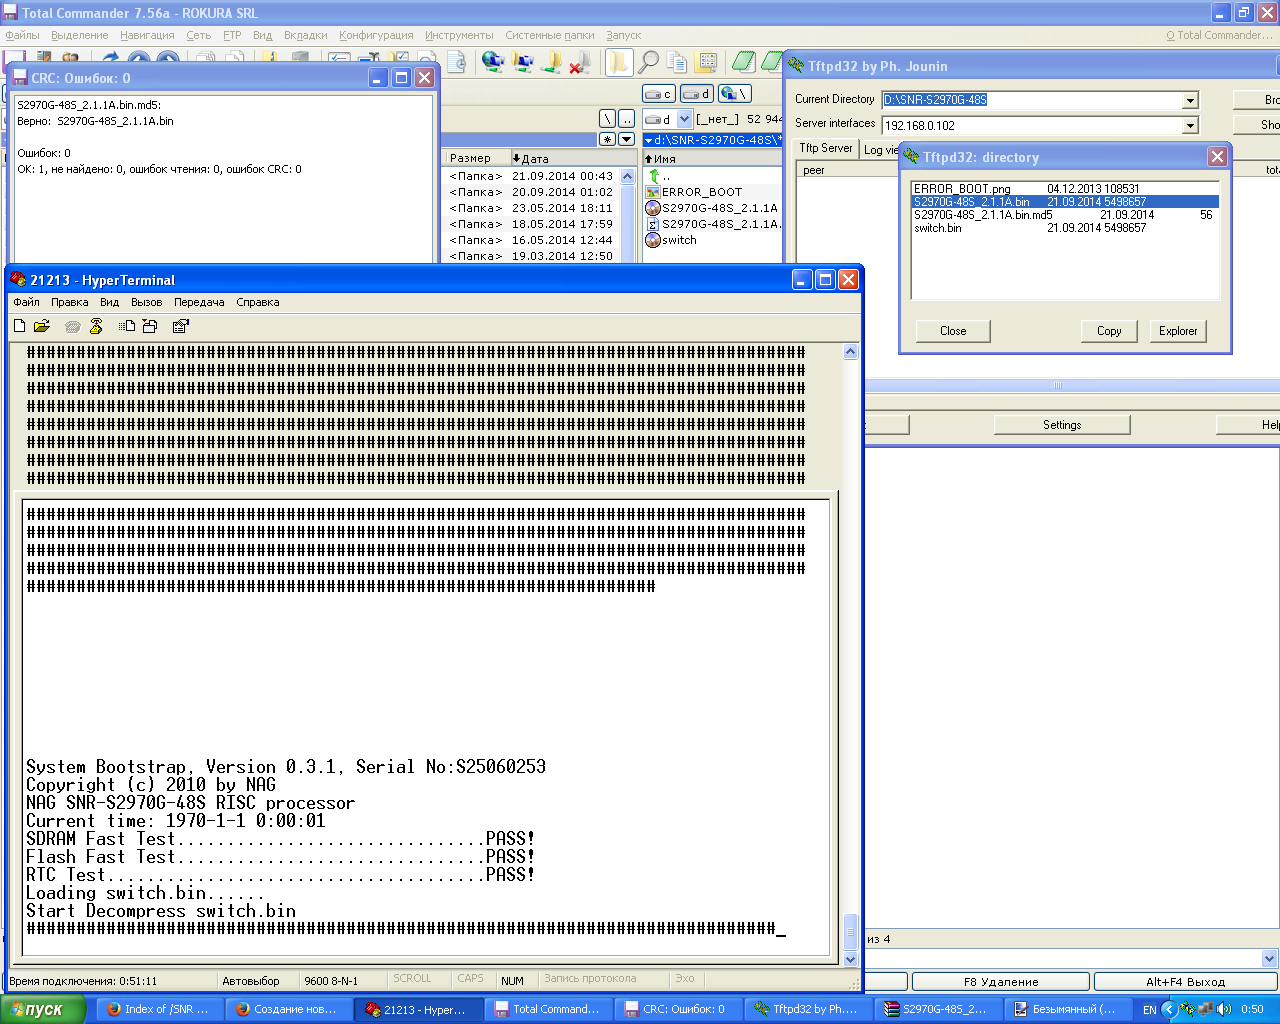Click HyperTerminal vertical scrollbar down arrow
The image size is (1280, 1024).
(x=851, y=959)
